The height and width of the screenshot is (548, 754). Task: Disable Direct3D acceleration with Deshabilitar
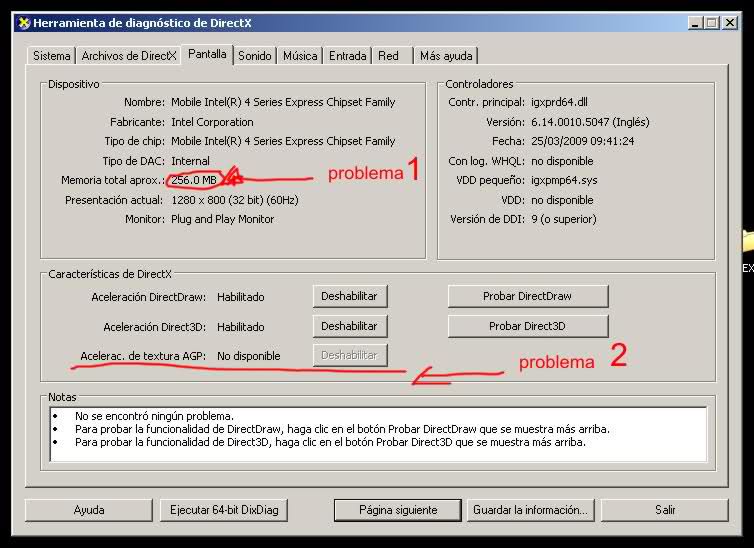click(x=350, y=326)
